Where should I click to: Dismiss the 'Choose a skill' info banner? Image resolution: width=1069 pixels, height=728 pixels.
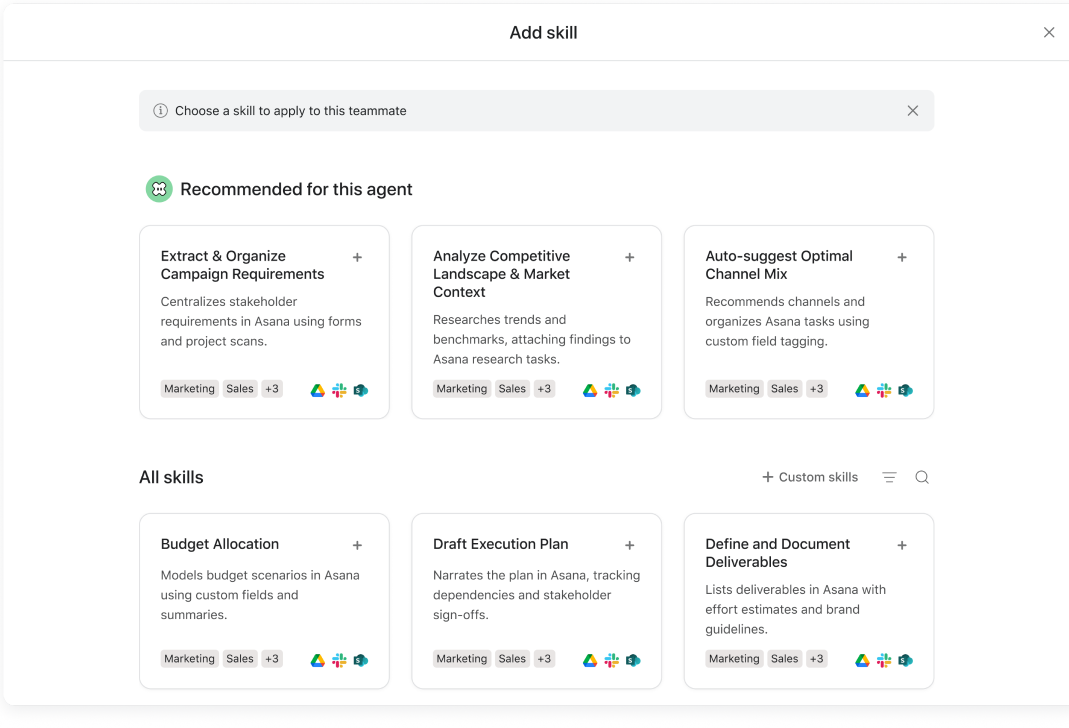912,110
